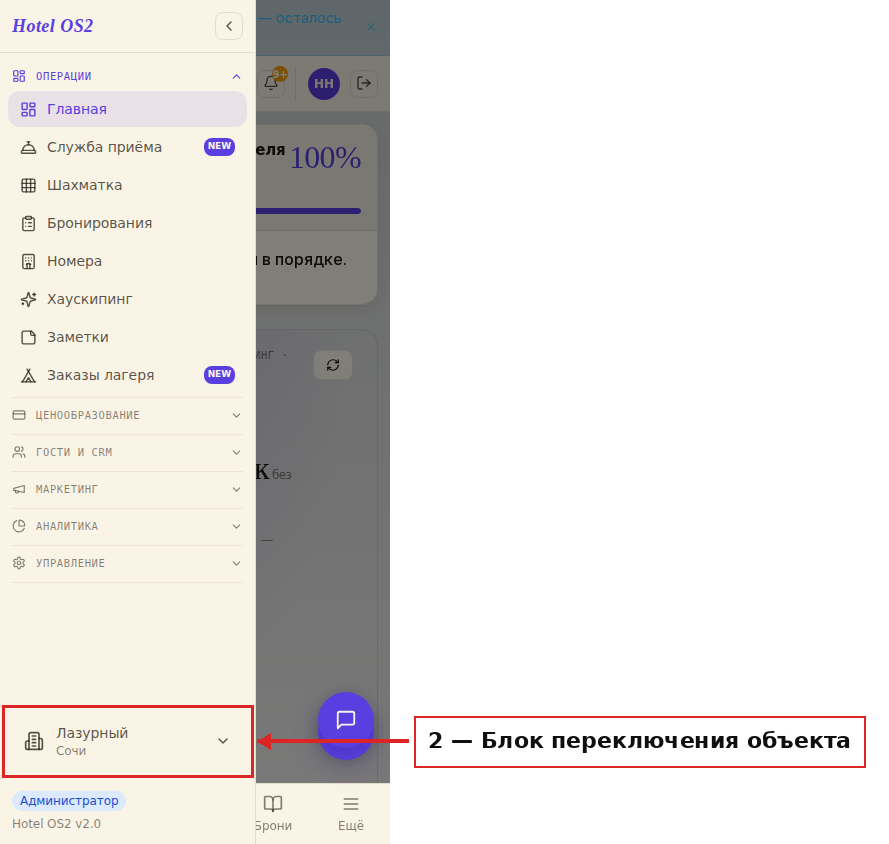Open Заказы лагеря page

[x=127, y=375]
